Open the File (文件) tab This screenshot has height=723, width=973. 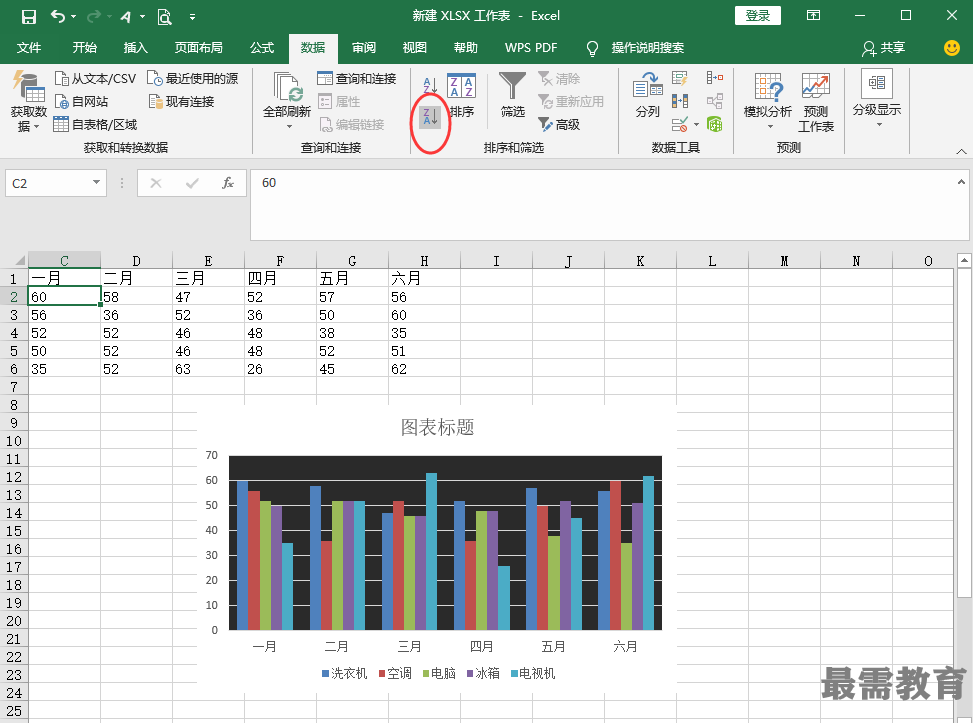29,48
